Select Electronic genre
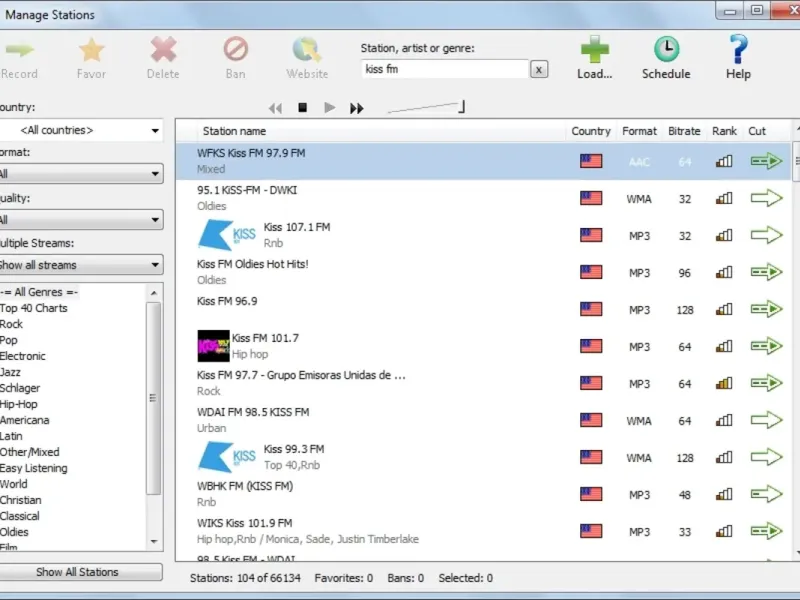800x600 pixels. (x=22, y=356)
